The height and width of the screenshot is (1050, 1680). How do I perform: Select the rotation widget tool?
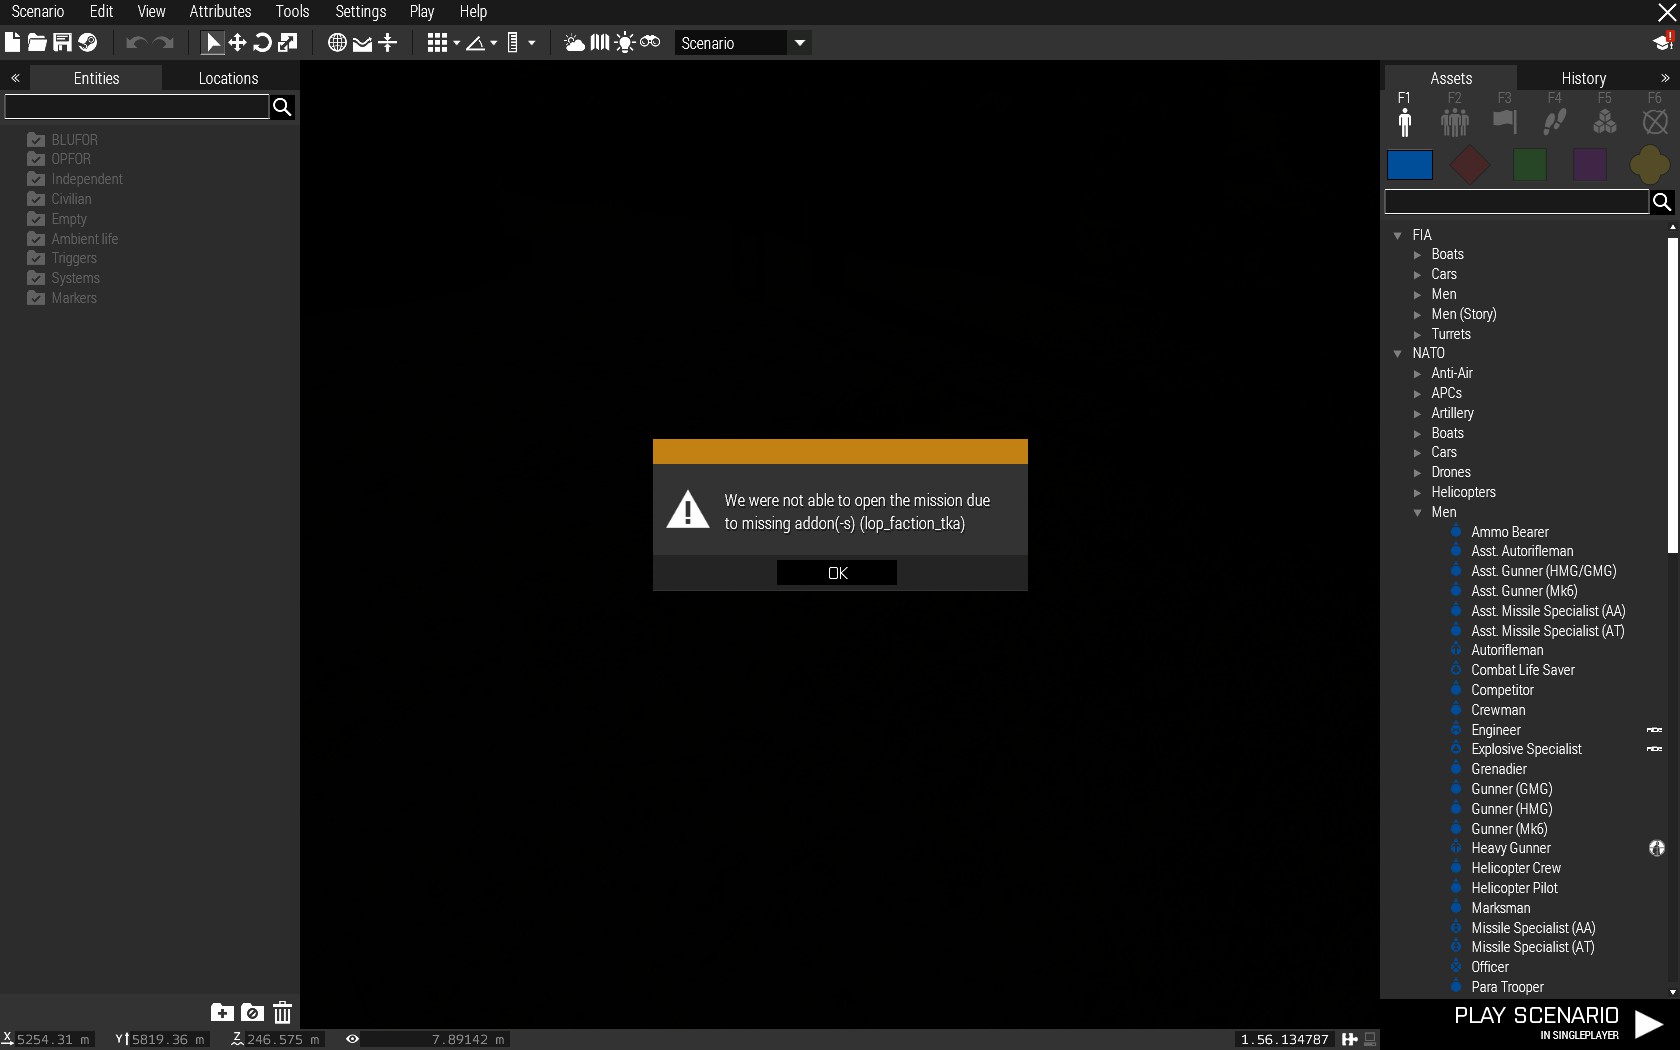pyautogui.click(x=262, y=43)
